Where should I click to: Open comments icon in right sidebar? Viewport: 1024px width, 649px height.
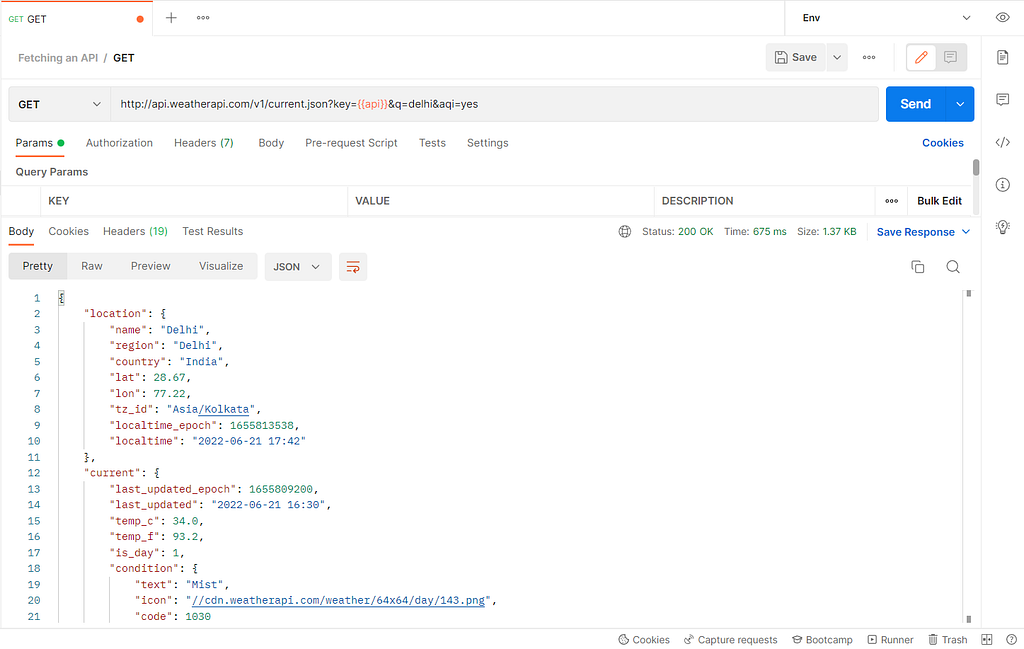coord(1002,99)
